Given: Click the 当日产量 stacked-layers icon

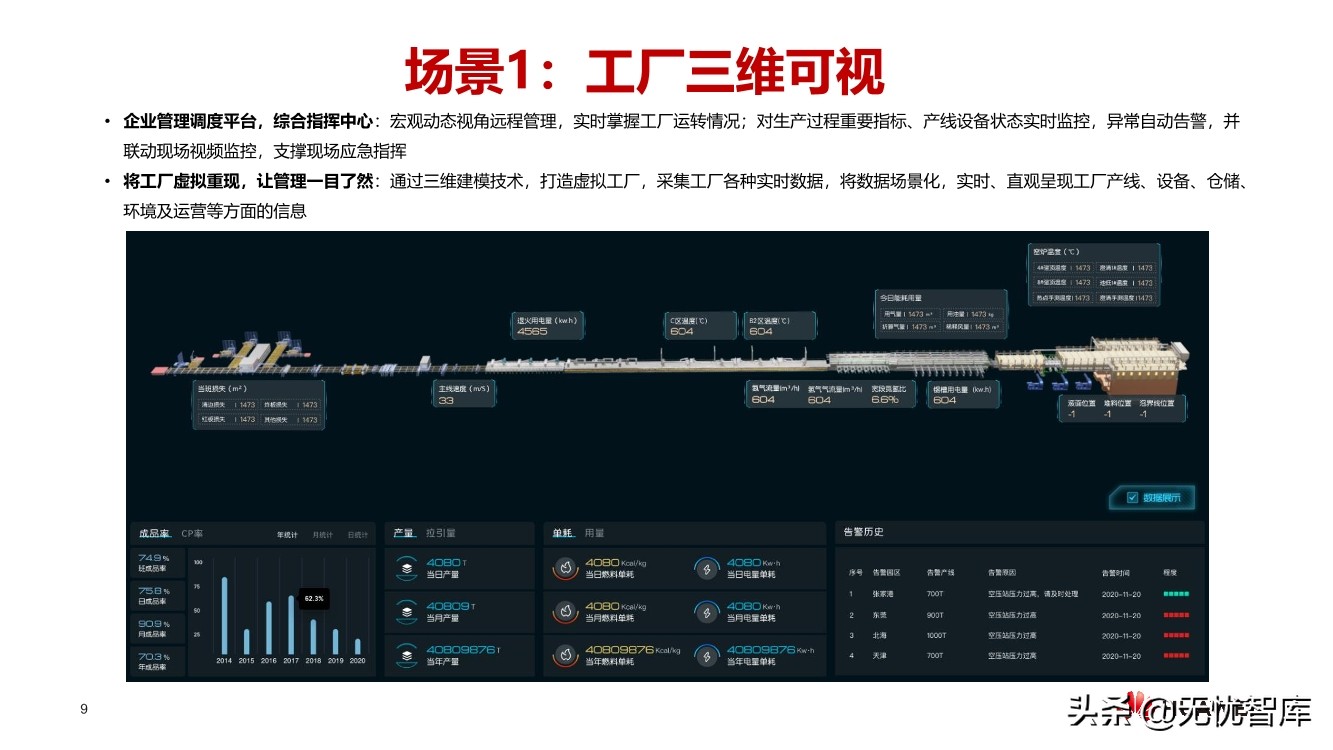Looking at the screenshot, I should click(x=406, y=568).
